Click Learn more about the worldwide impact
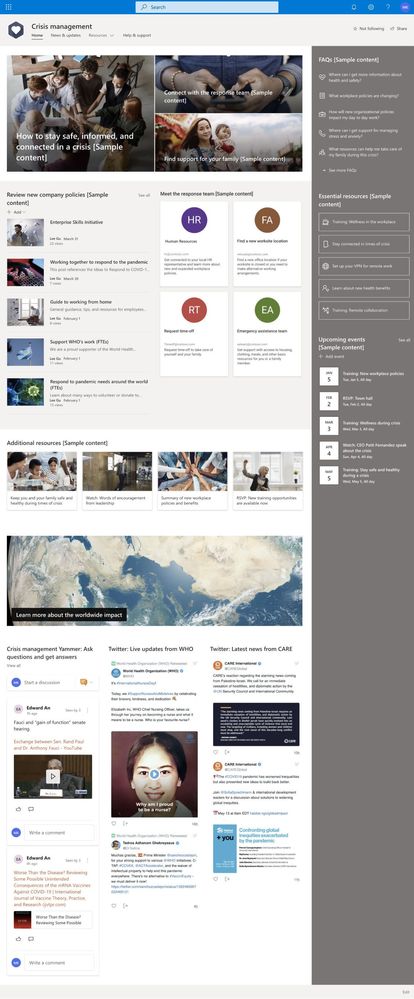The height and width of the screenshot is (999, 414). click(x=71, y=615)
